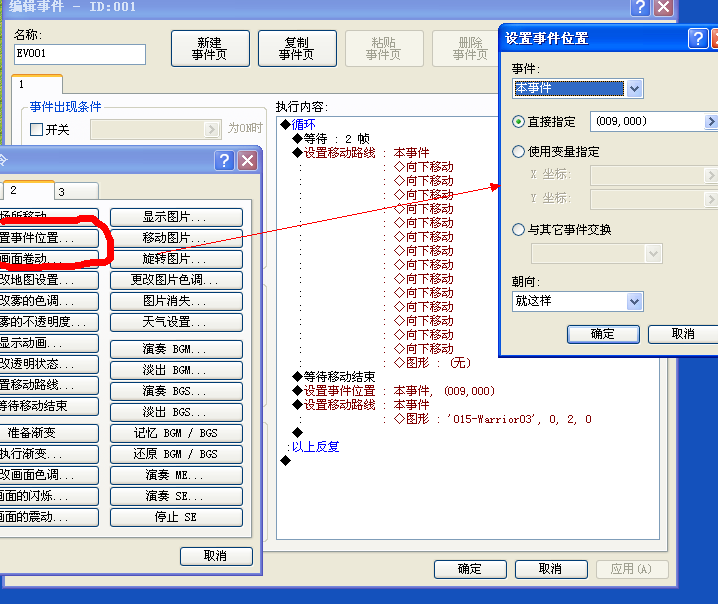Click the 设置事件位置... command button

49,238
